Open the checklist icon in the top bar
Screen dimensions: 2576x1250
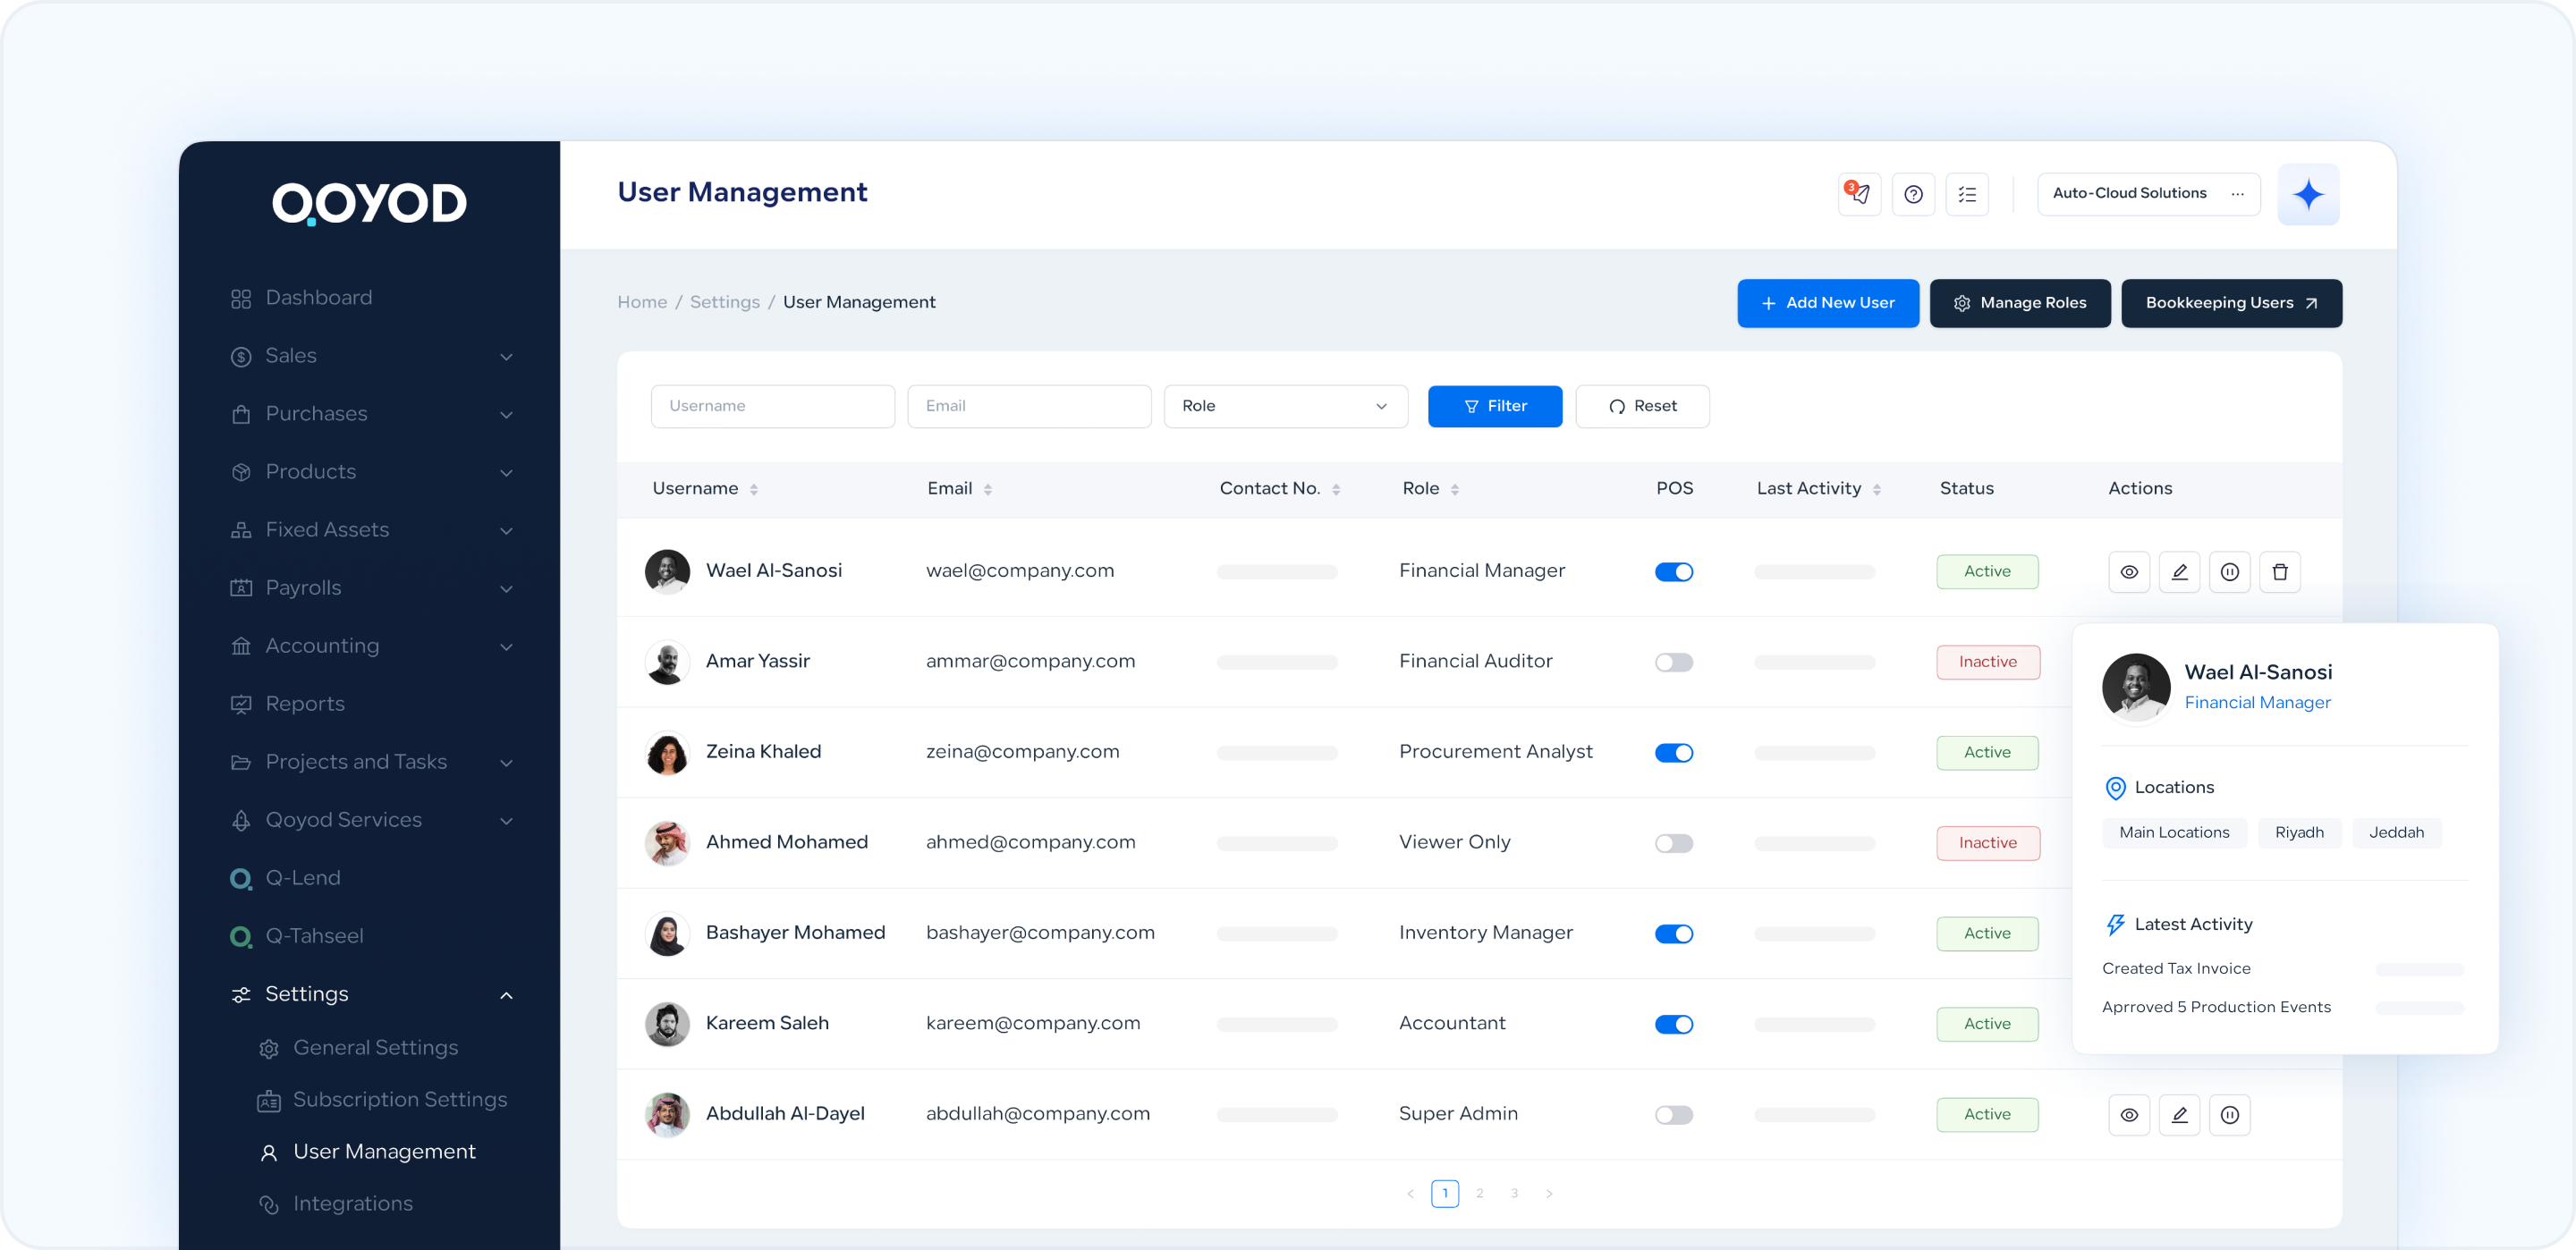tap(1966, 194)
